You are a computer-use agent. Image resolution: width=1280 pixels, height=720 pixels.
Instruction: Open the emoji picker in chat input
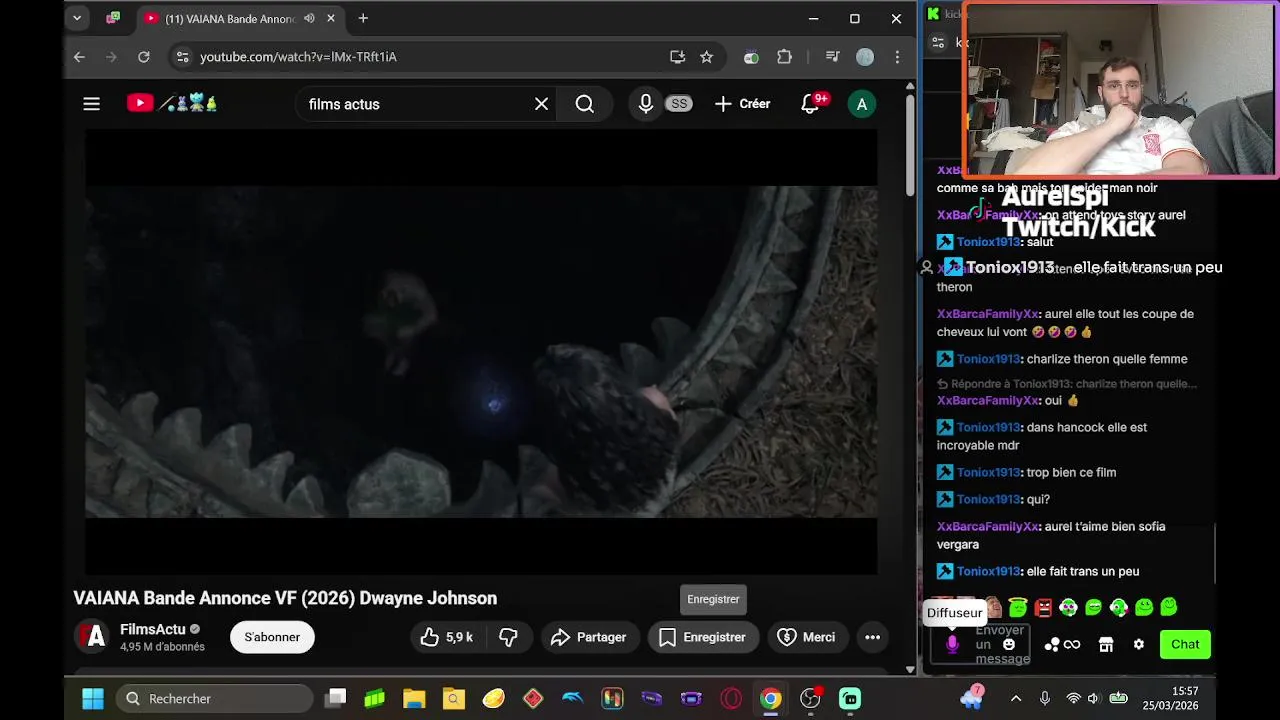coord(1009,645)
